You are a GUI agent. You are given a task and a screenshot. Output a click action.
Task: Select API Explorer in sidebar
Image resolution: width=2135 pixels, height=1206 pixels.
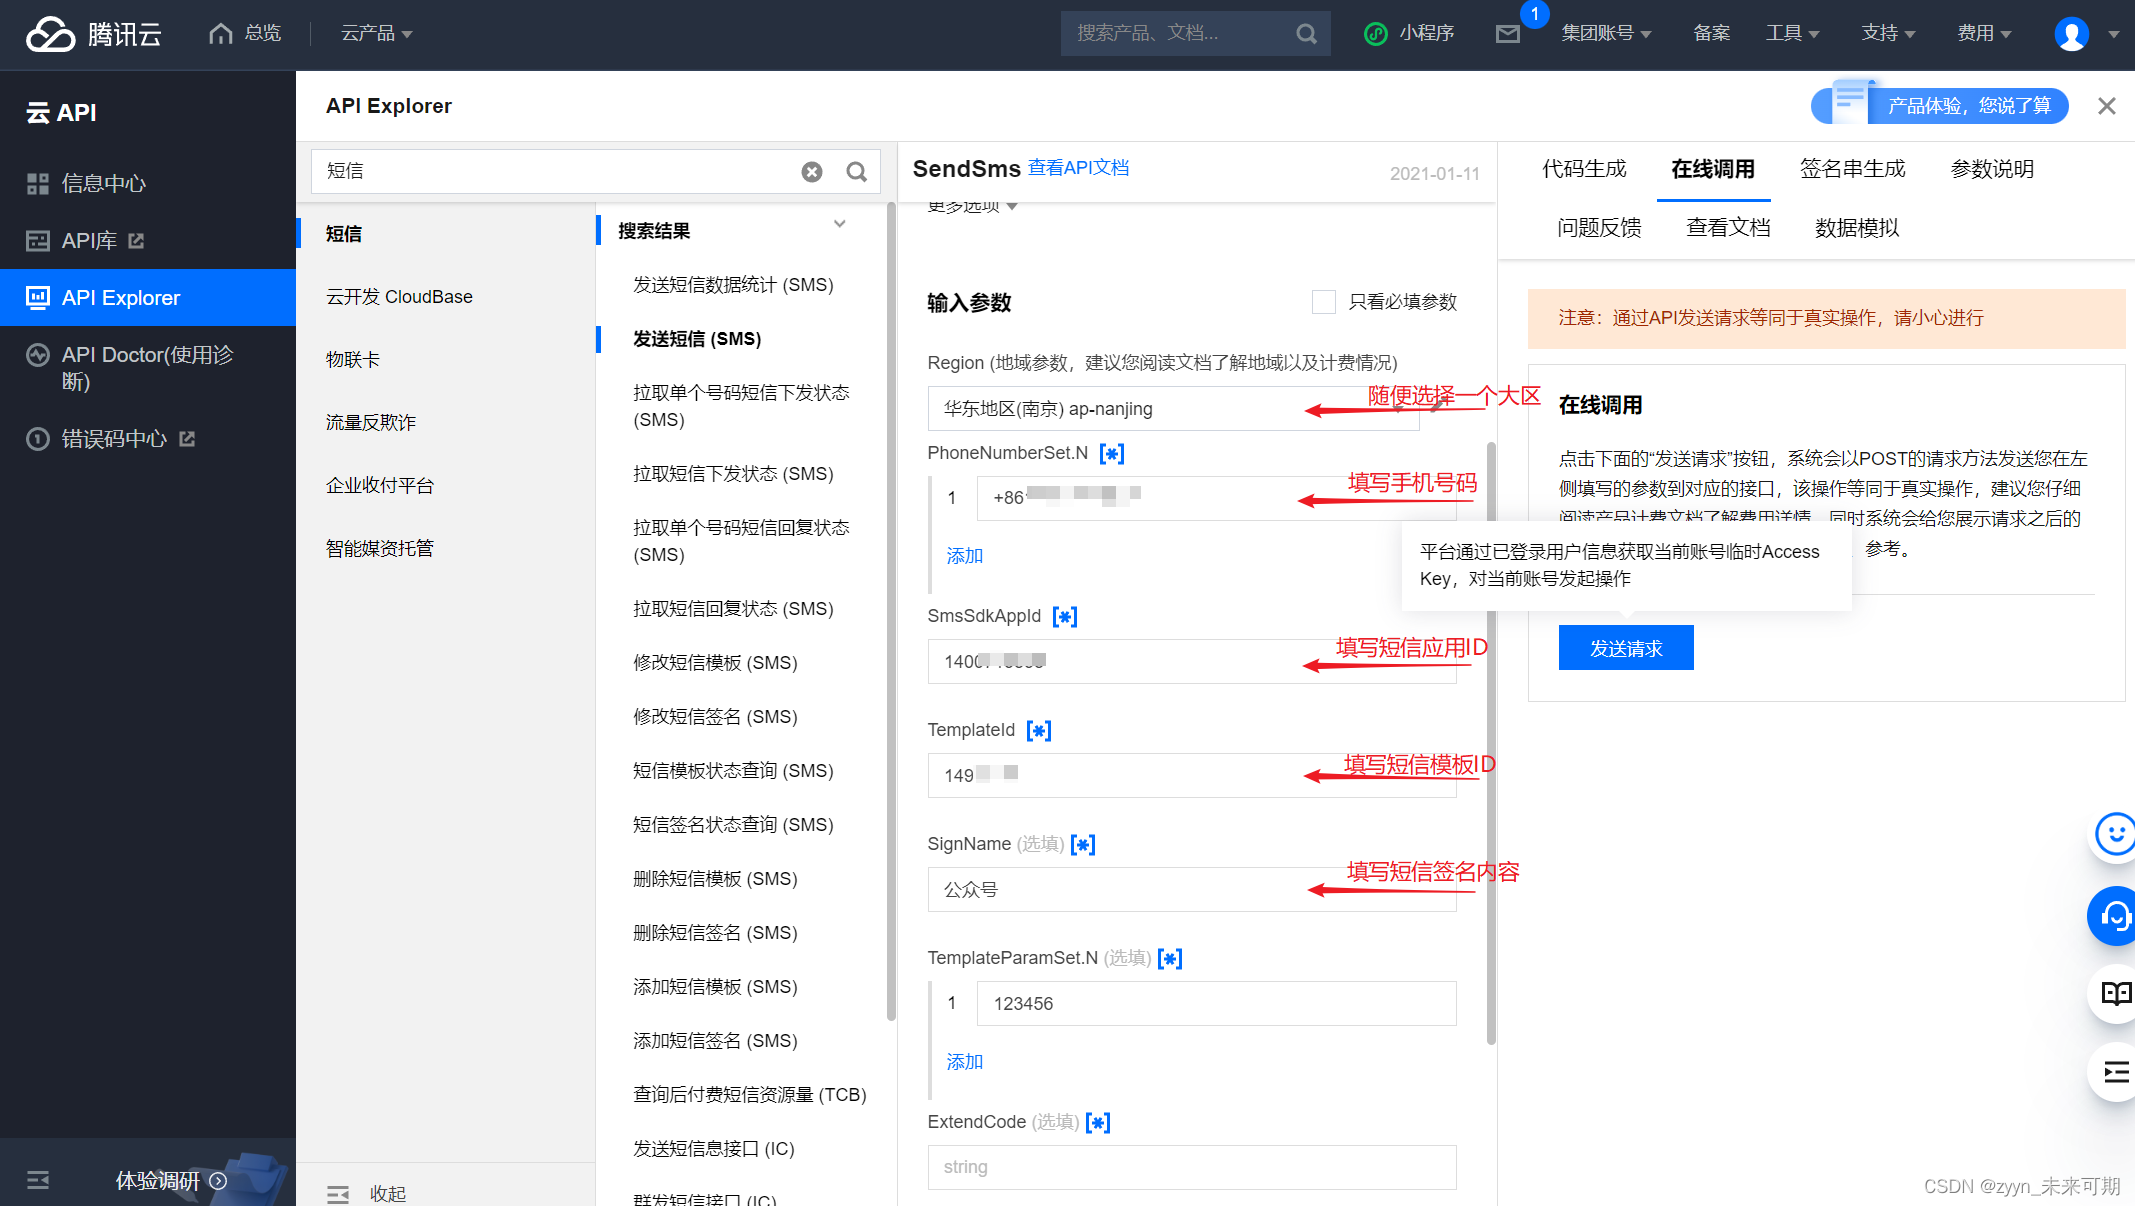pos(148,297)
